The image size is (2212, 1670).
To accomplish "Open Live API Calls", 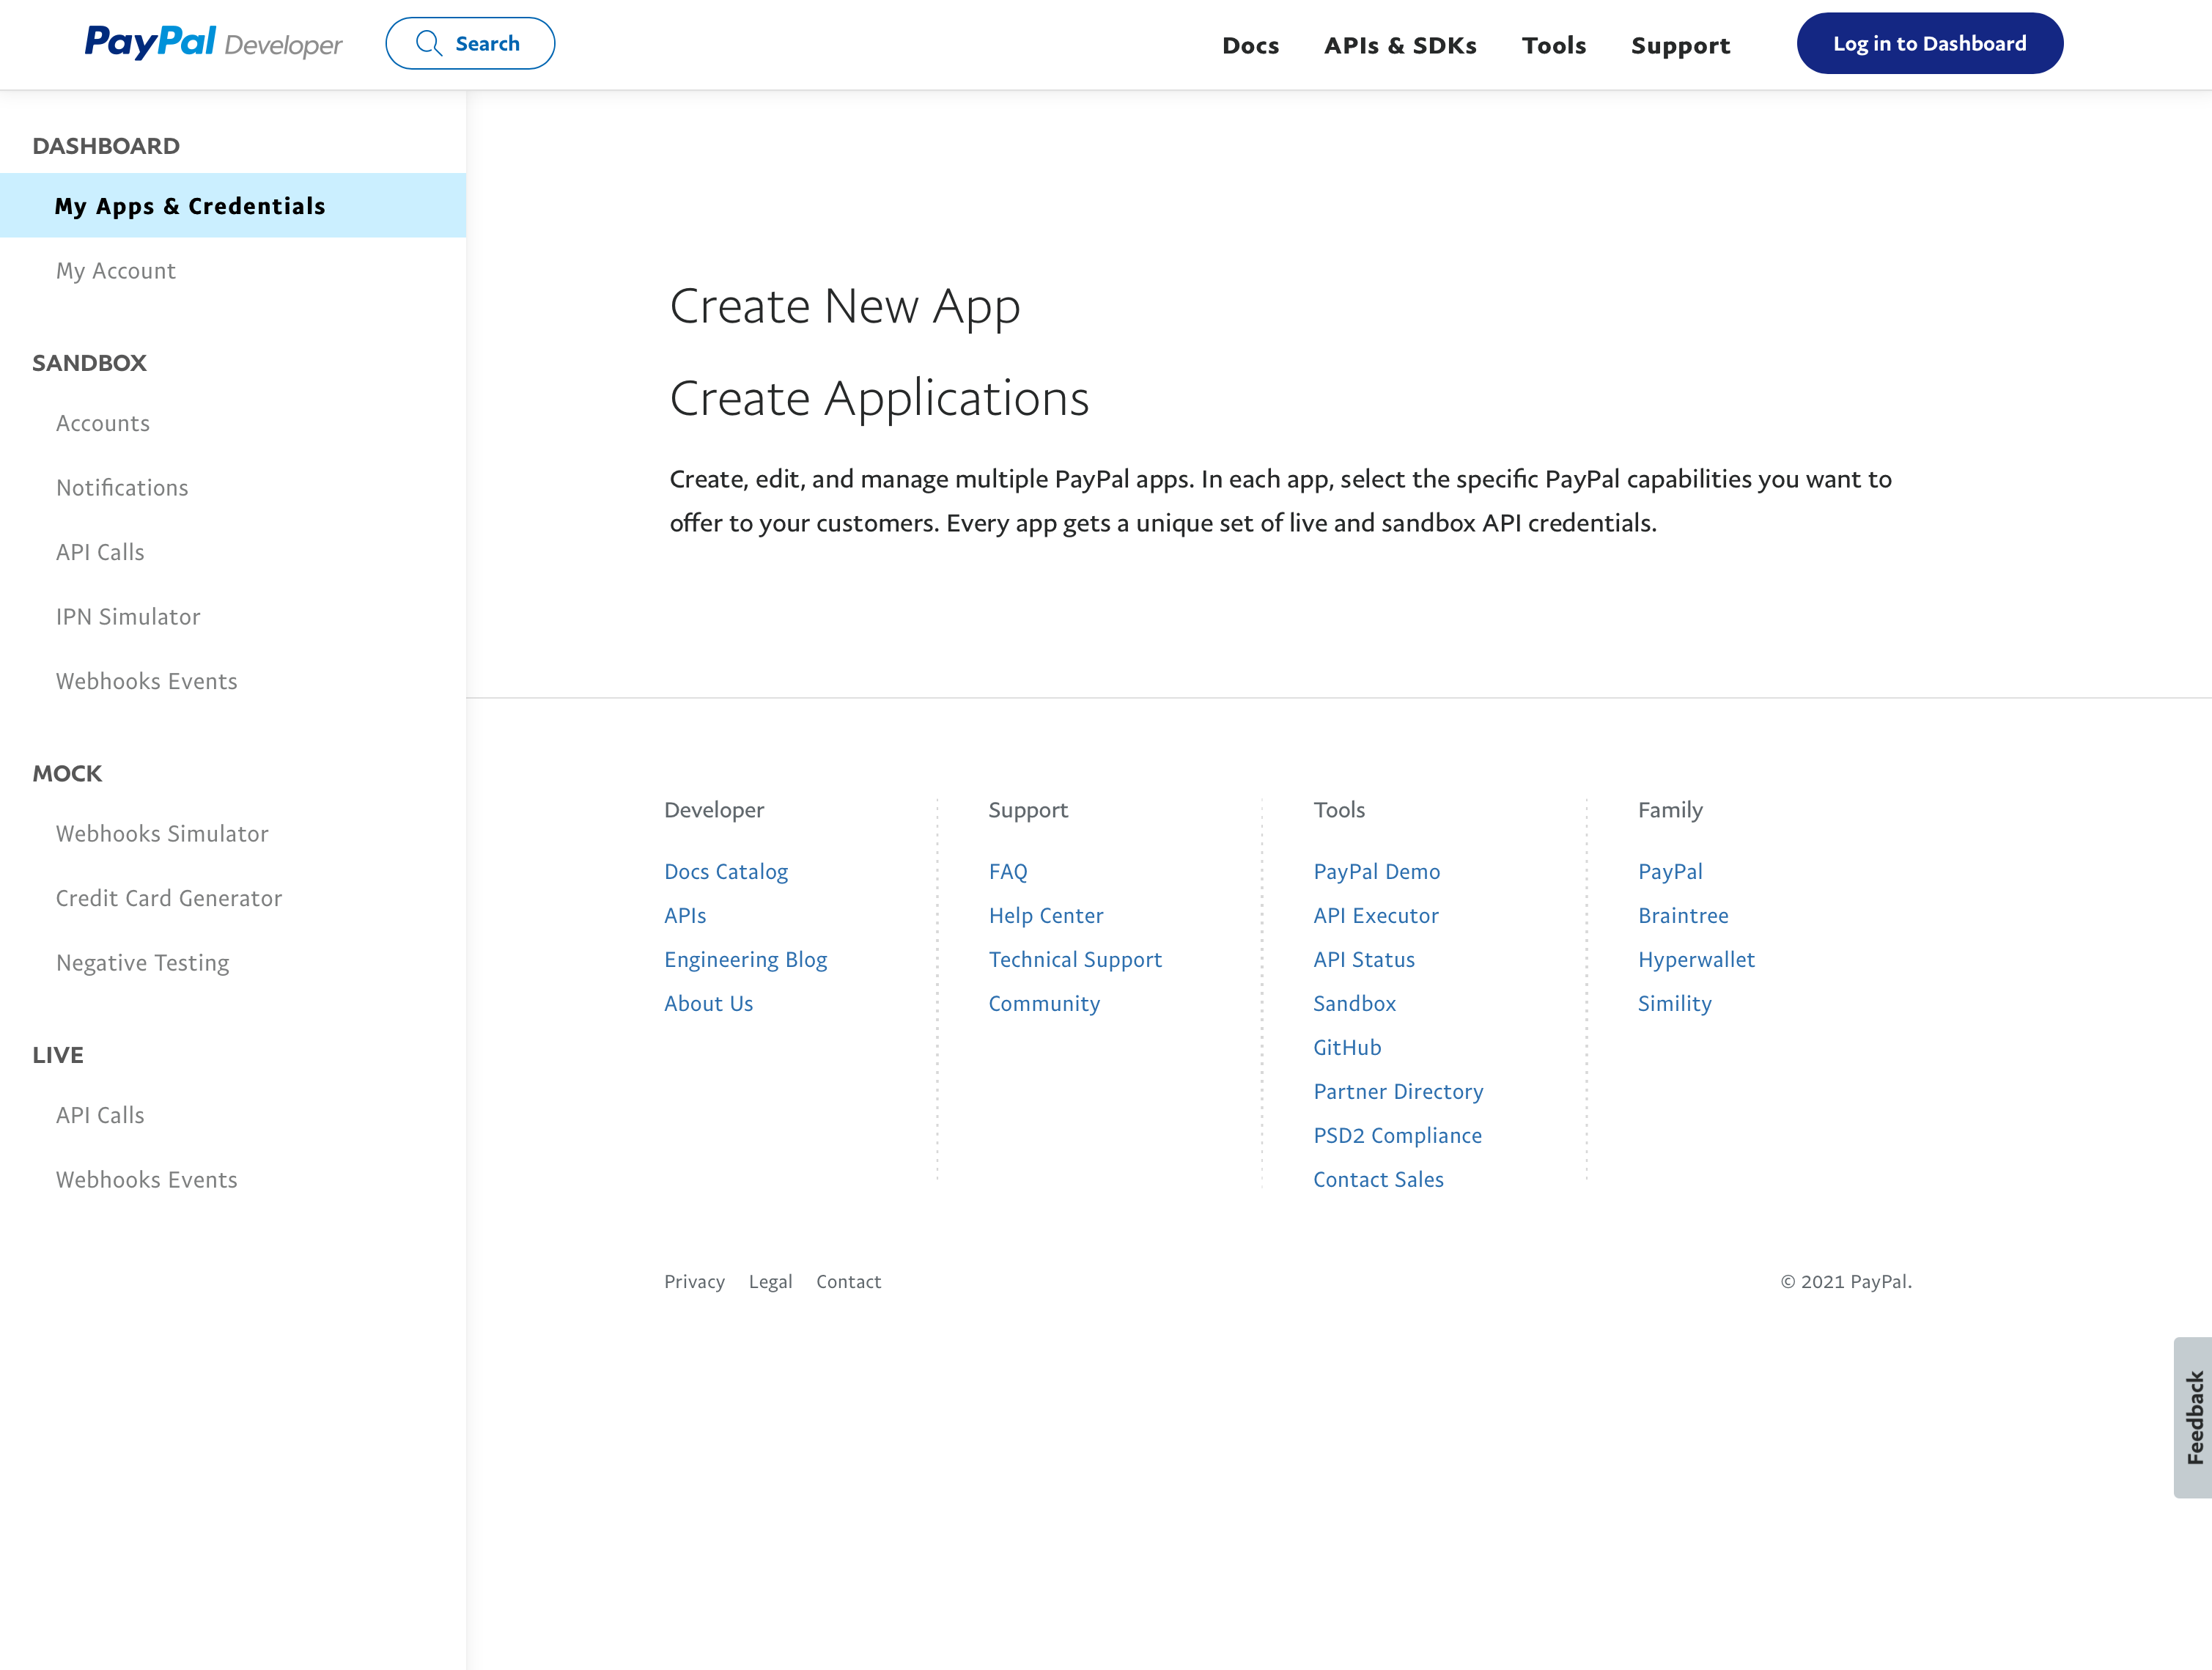I will 100,1115.
